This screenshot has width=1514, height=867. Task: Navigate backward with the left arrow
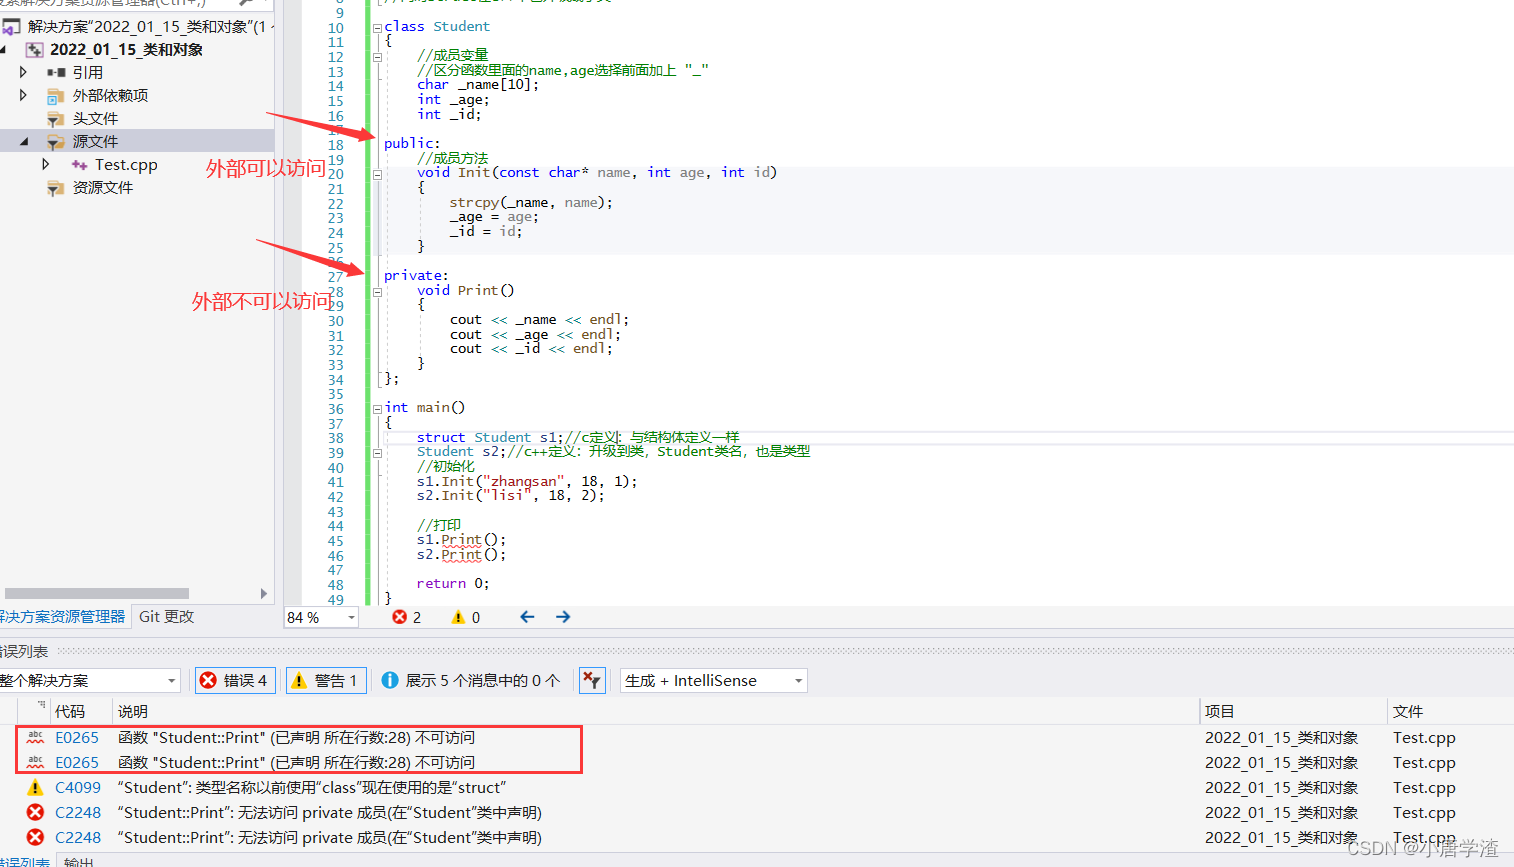(527, 617)
